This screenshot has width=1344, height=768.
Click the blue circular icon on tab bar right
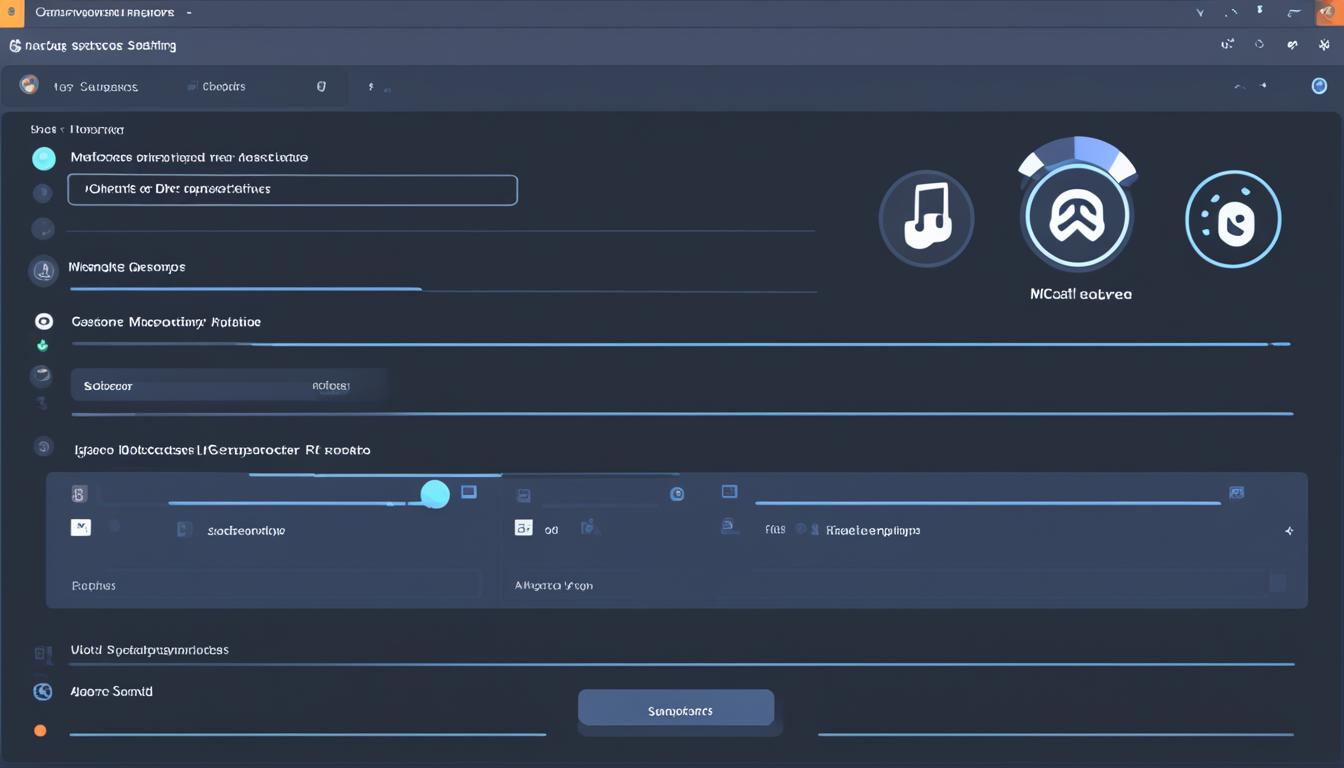(x=1319, y=86)
